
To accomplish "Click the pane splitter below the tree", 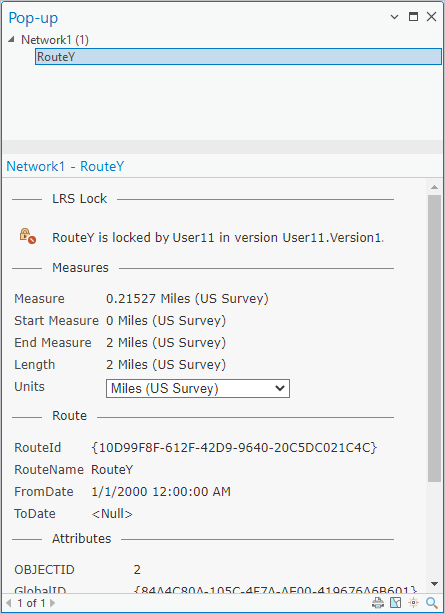I will pos(222,147).
